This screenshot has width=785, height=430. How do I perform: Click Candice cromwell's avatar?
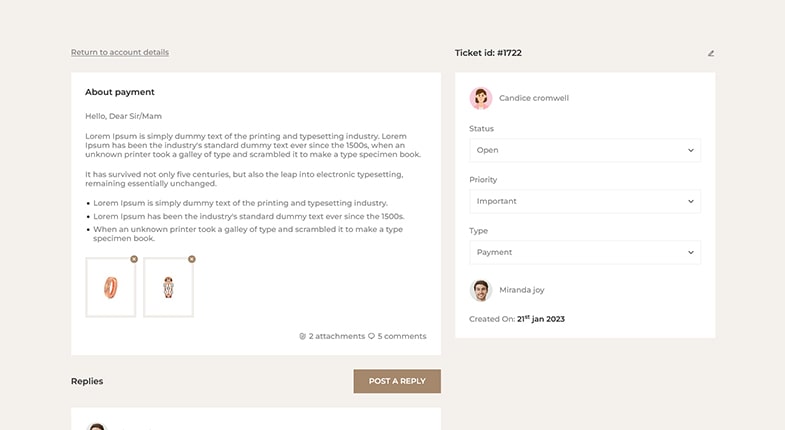481,98
